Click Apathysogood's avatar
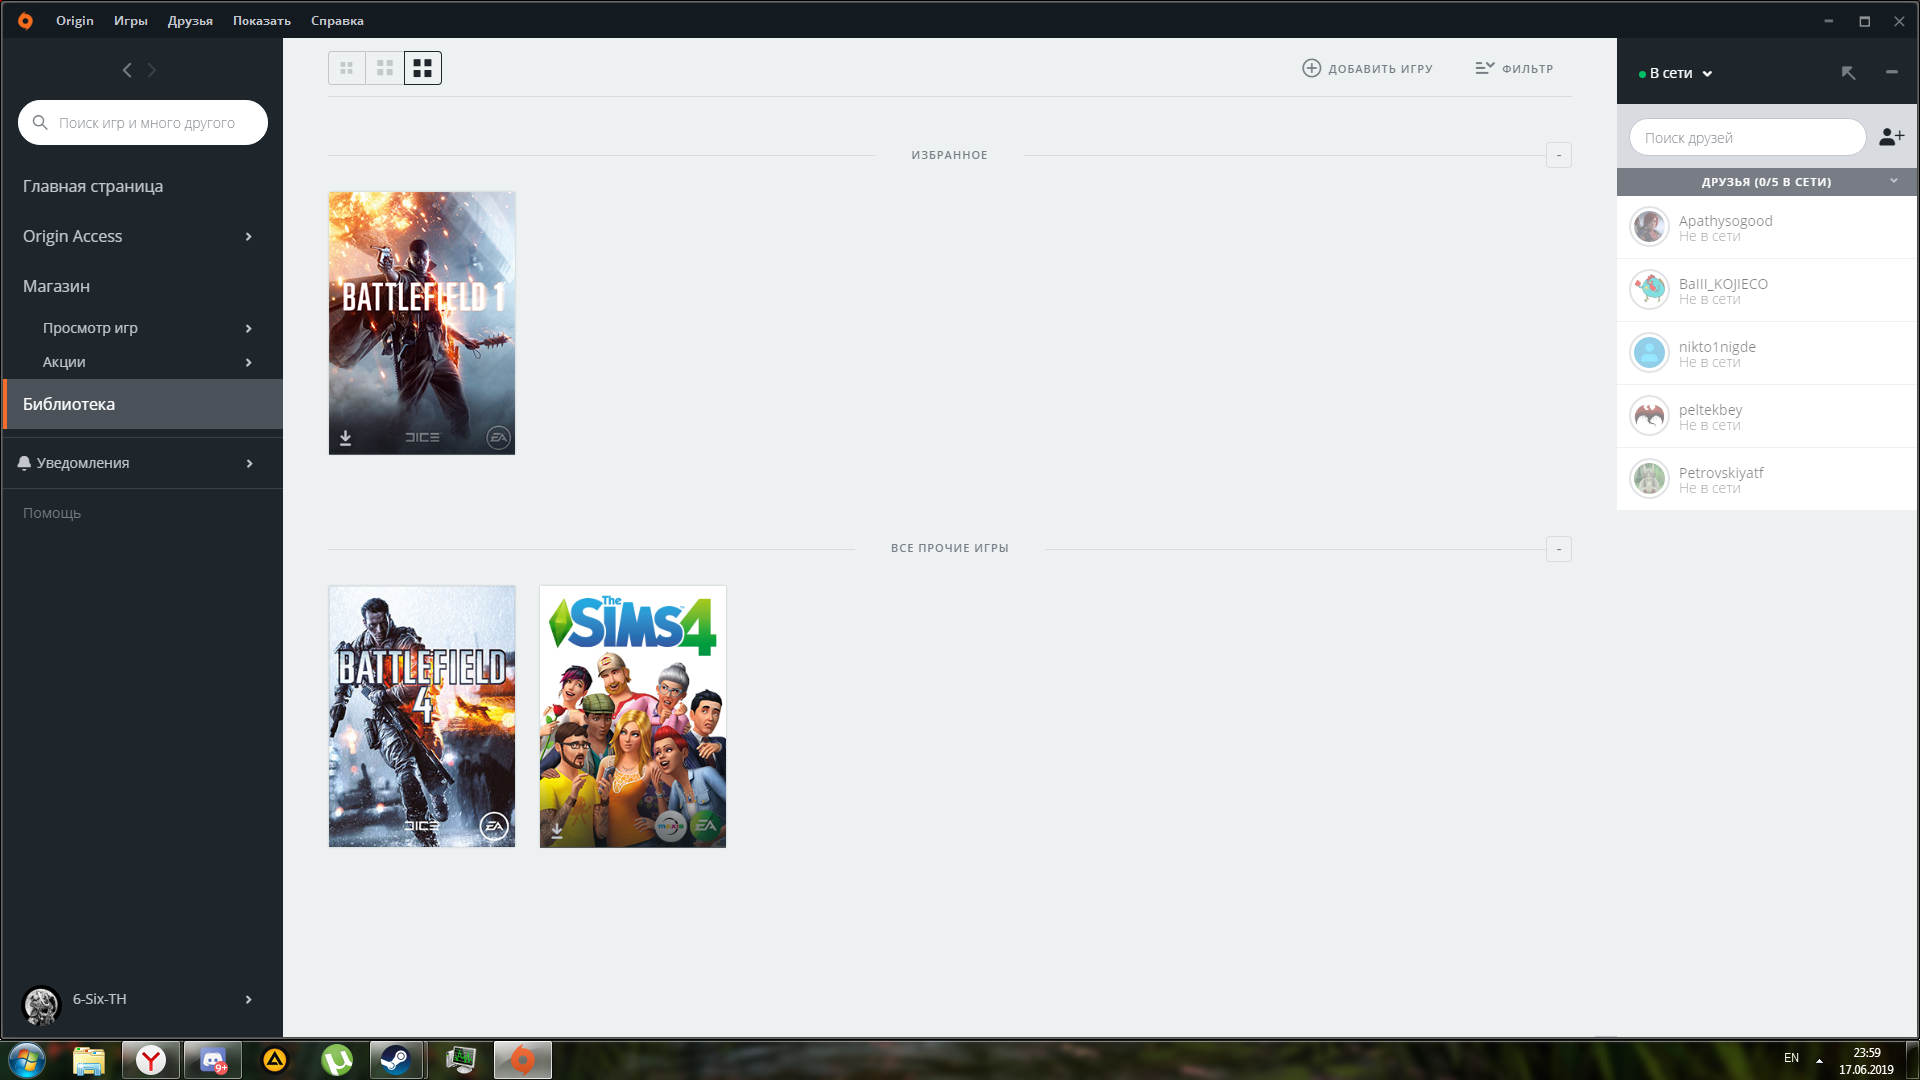 pos(1649,227)
